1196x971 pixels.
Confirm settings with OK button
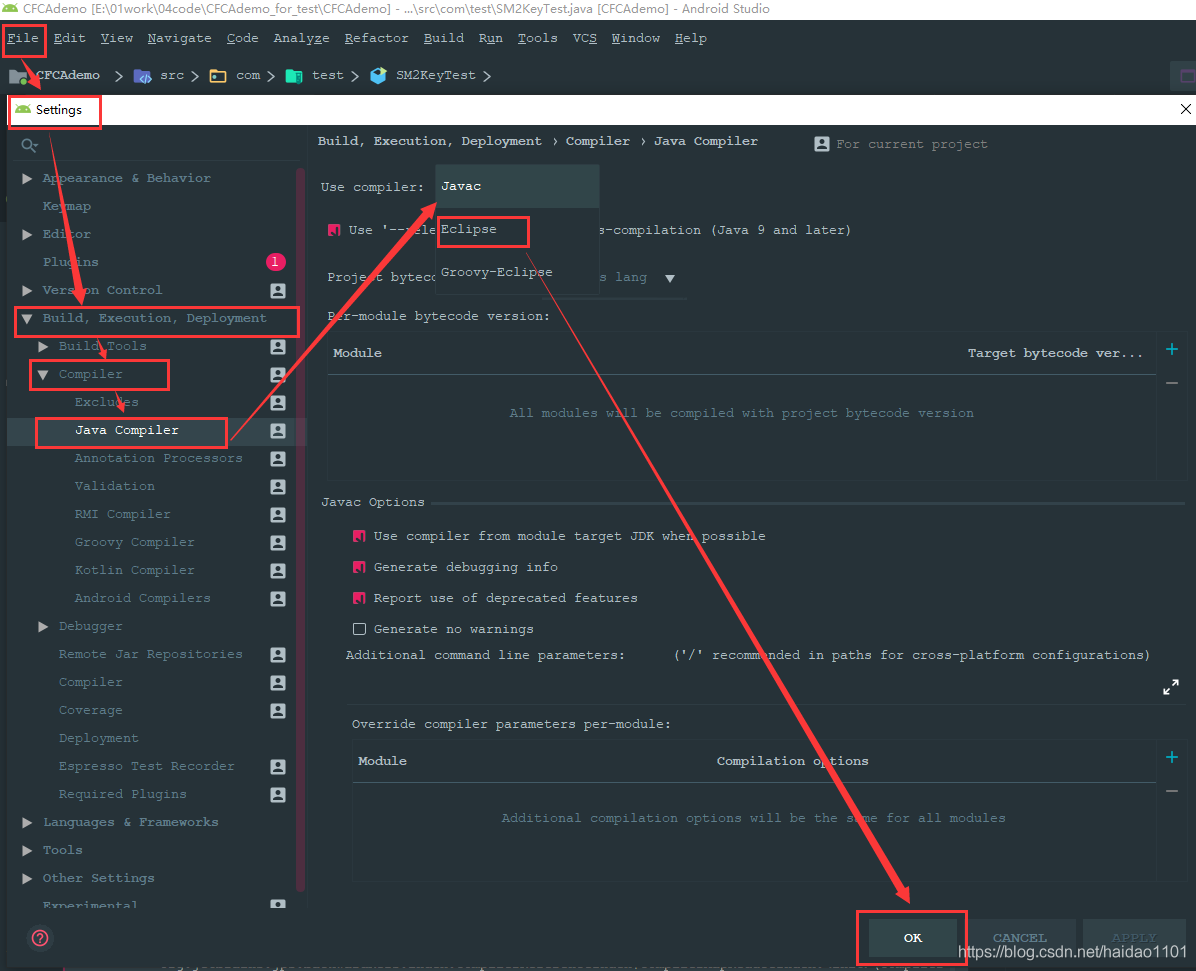912,938
